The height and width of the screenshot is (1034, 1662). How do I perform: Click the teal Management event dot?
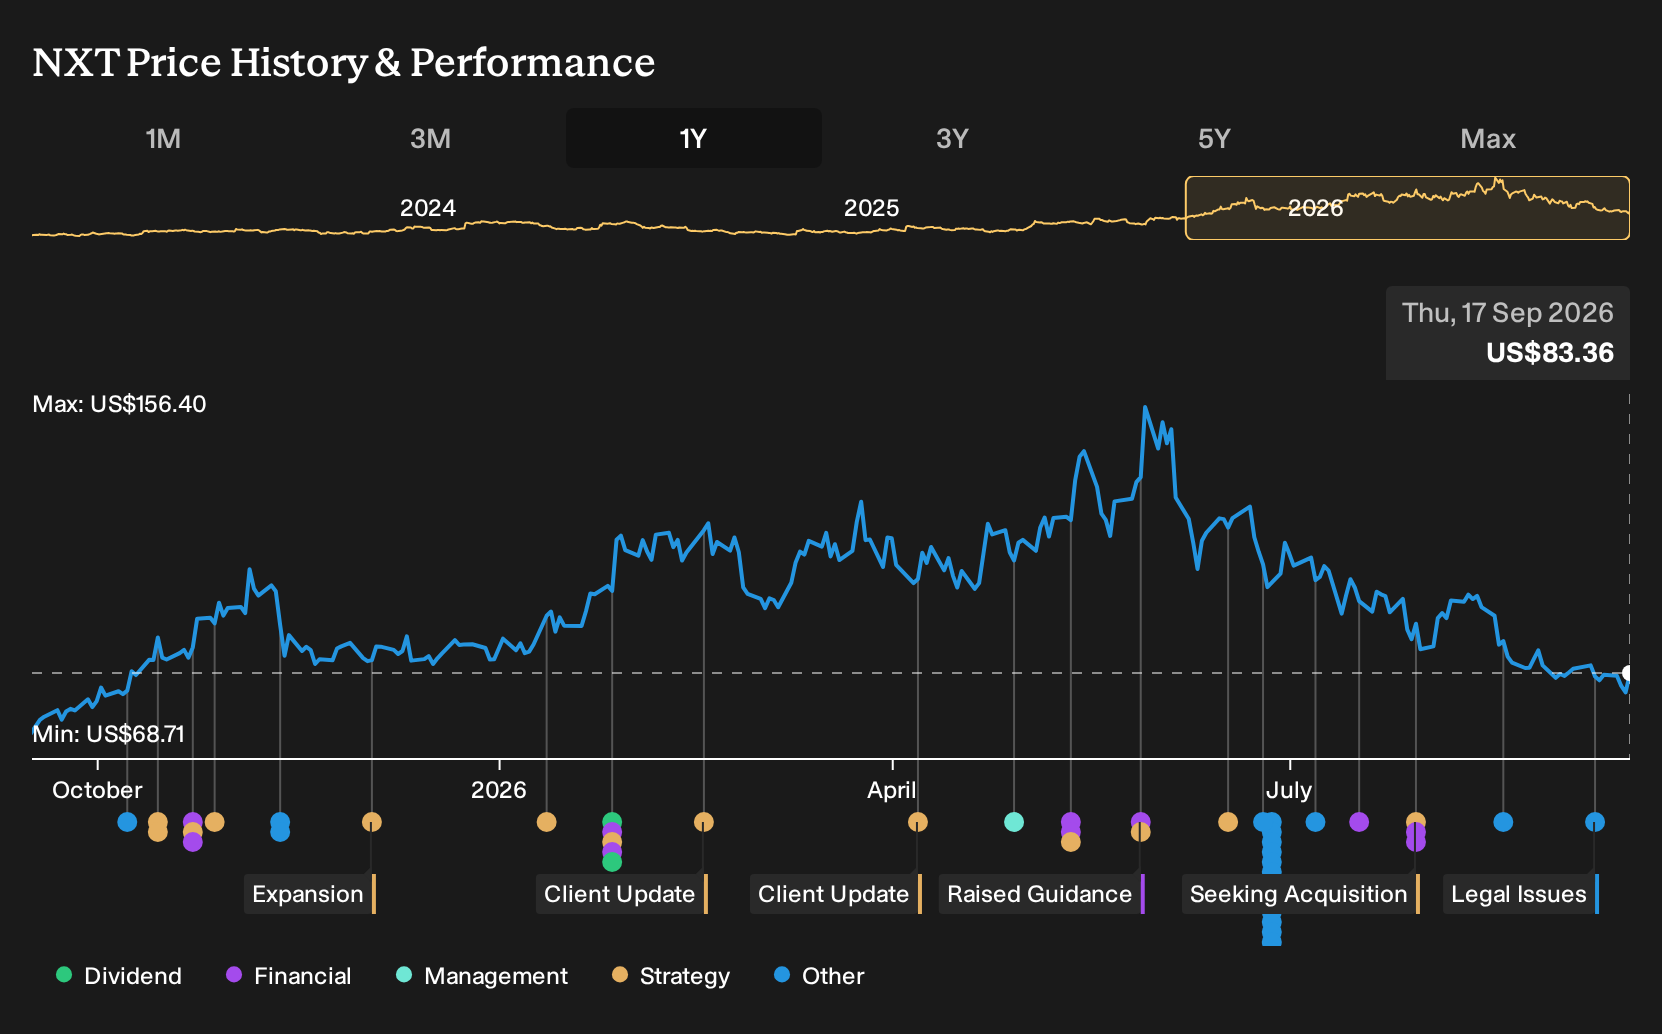[x=1014, y=822]
